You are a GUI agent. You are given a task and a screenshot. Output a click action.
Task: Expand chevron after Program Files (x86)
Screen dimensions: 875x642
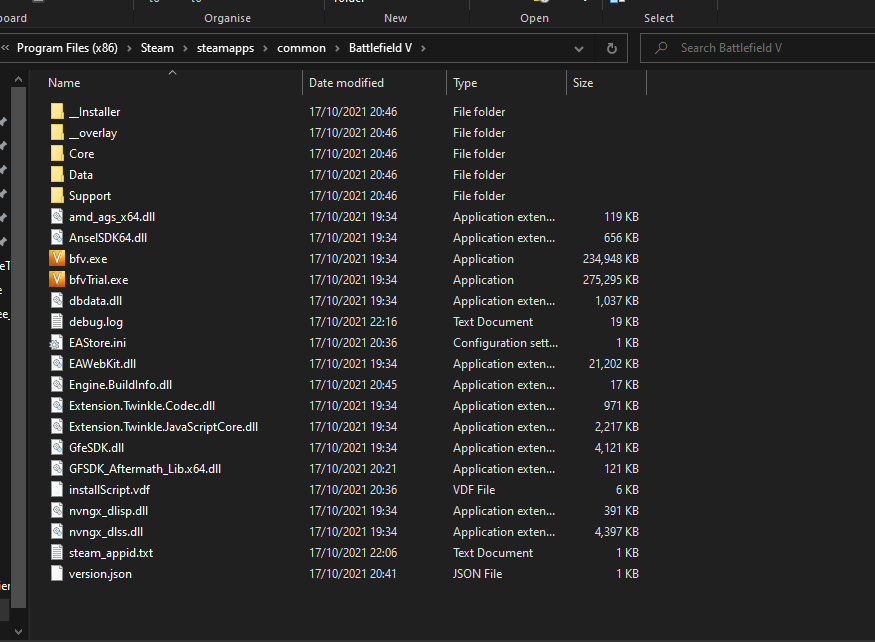[x=129, y=49]
